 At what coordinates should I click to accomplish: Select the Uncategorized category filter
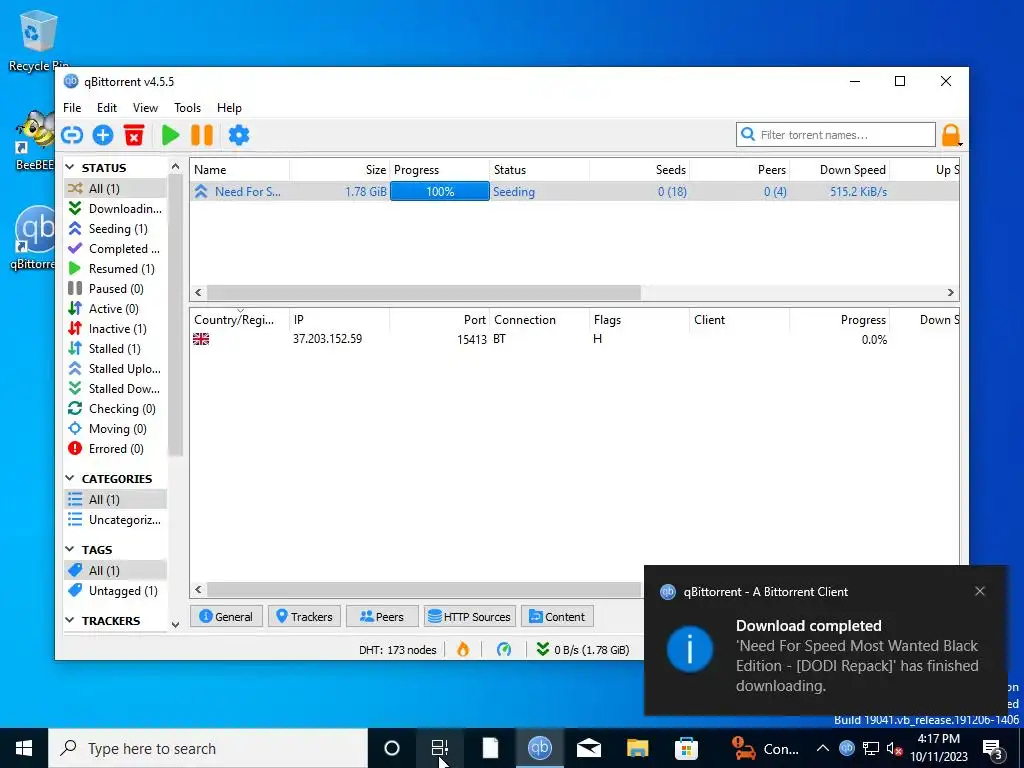(x=115, y=520)
